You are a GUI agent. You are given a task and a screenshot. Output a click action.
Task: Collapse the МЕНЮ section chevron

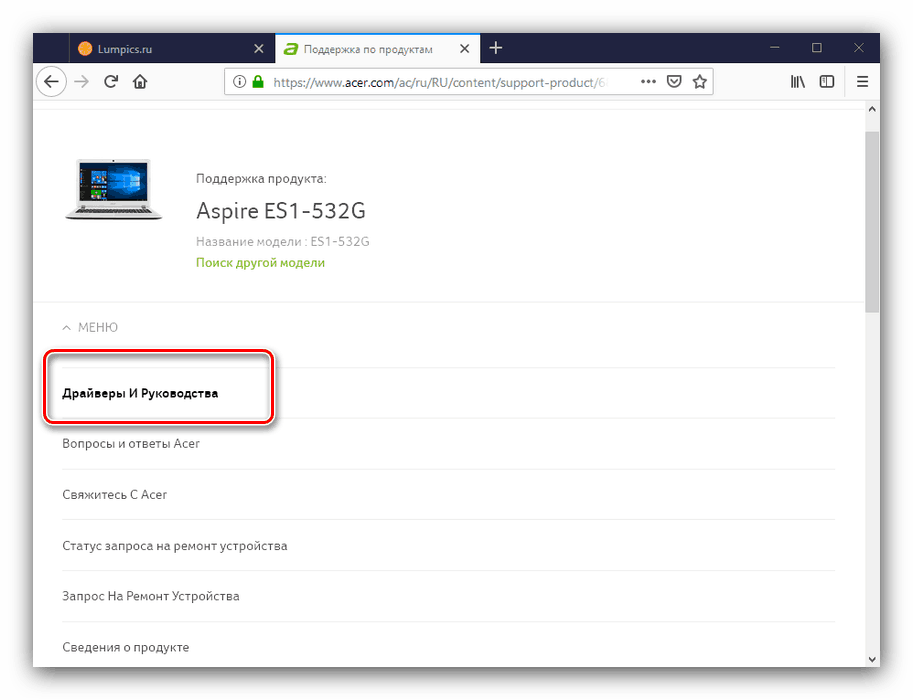pos(66,328)
